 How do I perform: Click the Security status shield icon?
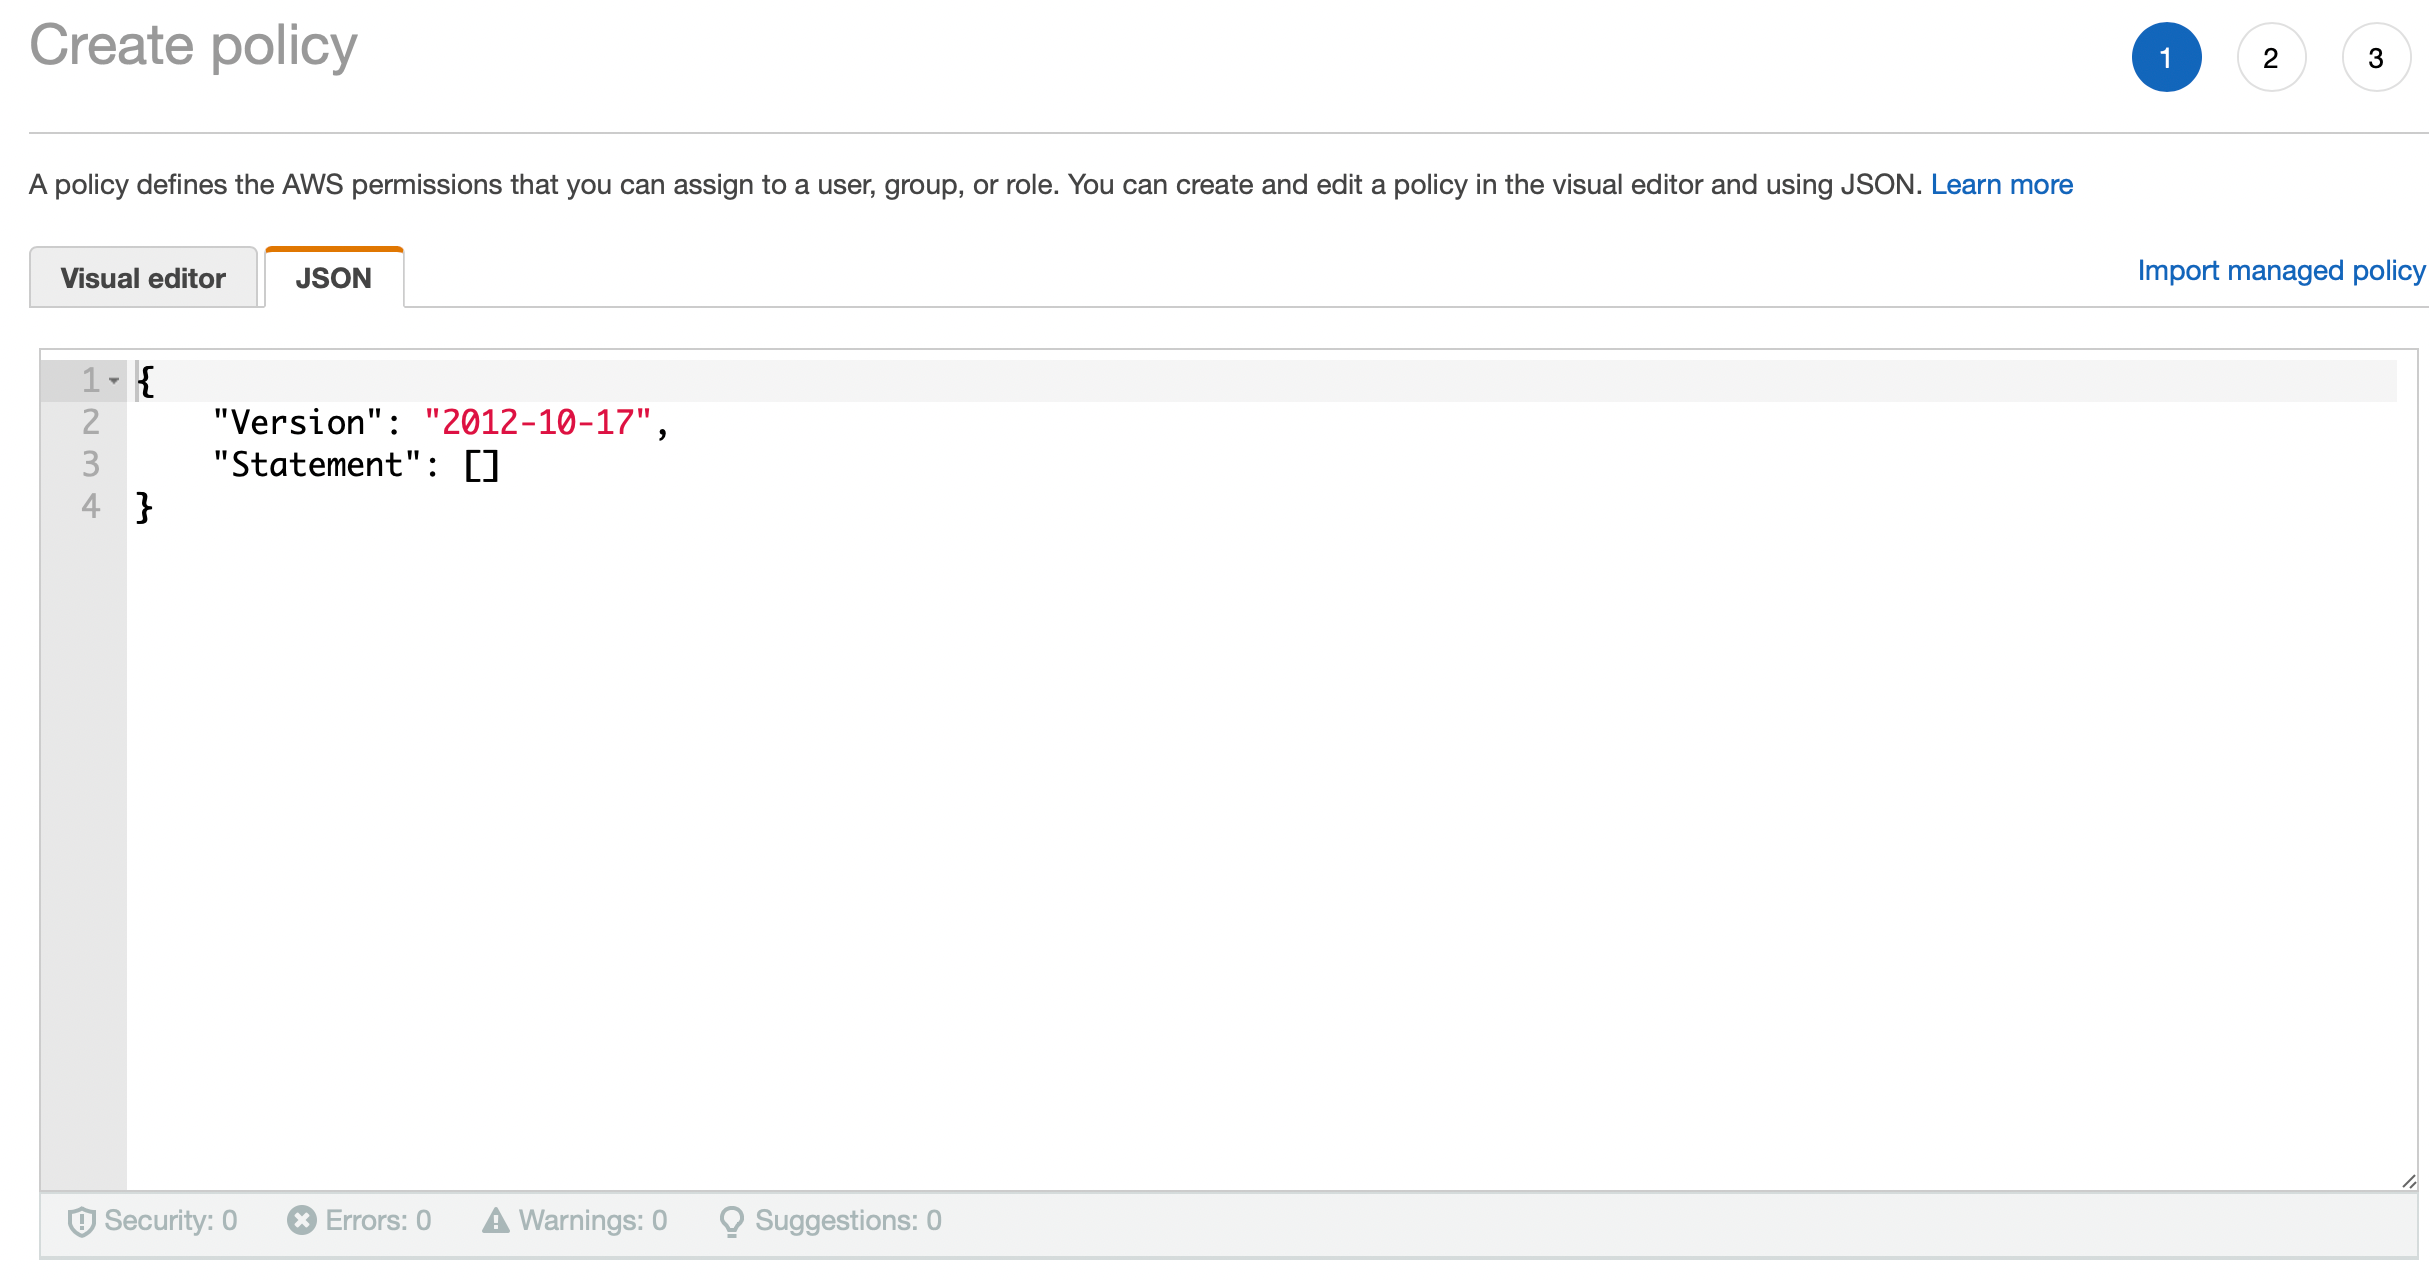tap(82, 1220)
